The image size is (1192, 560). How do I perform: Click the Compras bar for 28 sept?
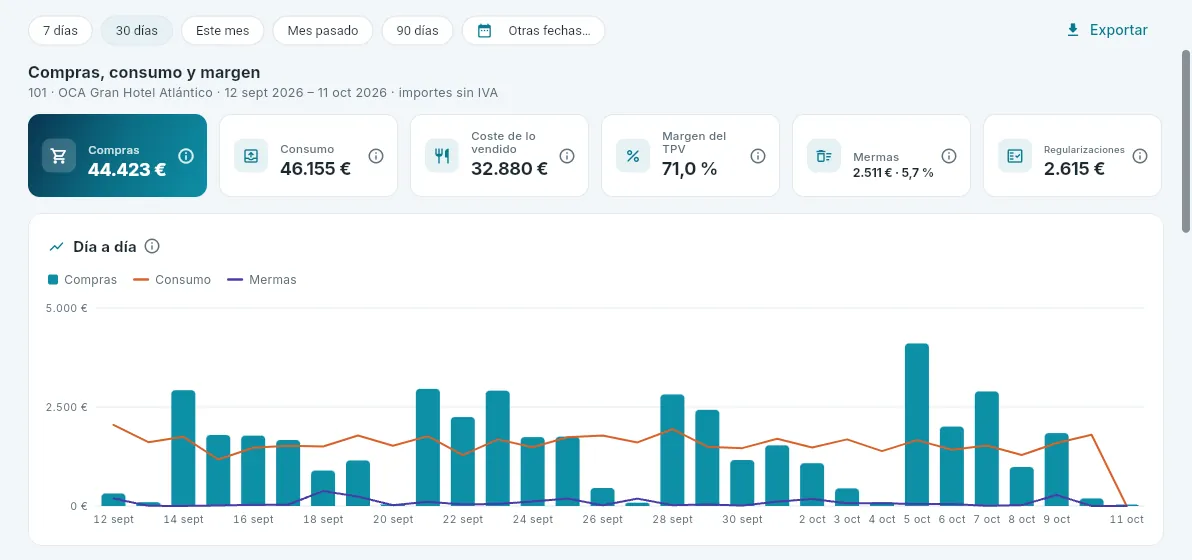pyautogui.click(x=672, y=451)
